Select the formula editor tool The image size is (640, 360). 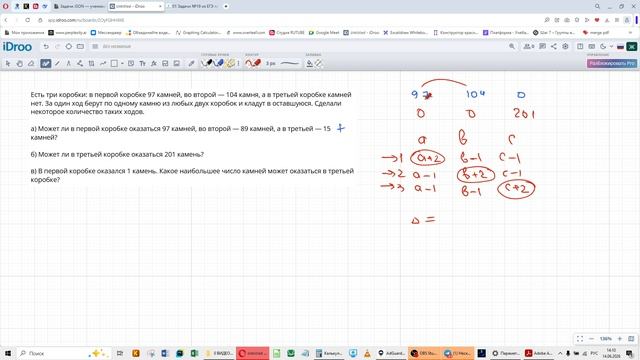click(x=153, y=63)
